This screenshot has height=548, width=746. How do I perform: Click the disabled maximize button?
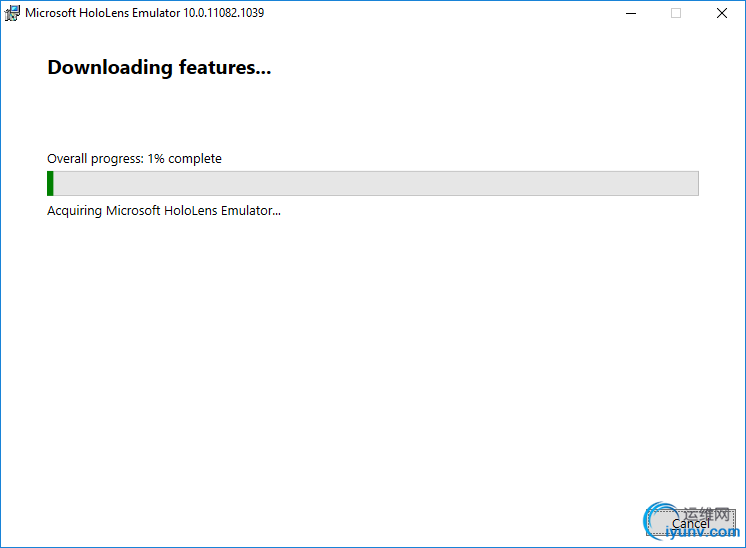[676, 13]
